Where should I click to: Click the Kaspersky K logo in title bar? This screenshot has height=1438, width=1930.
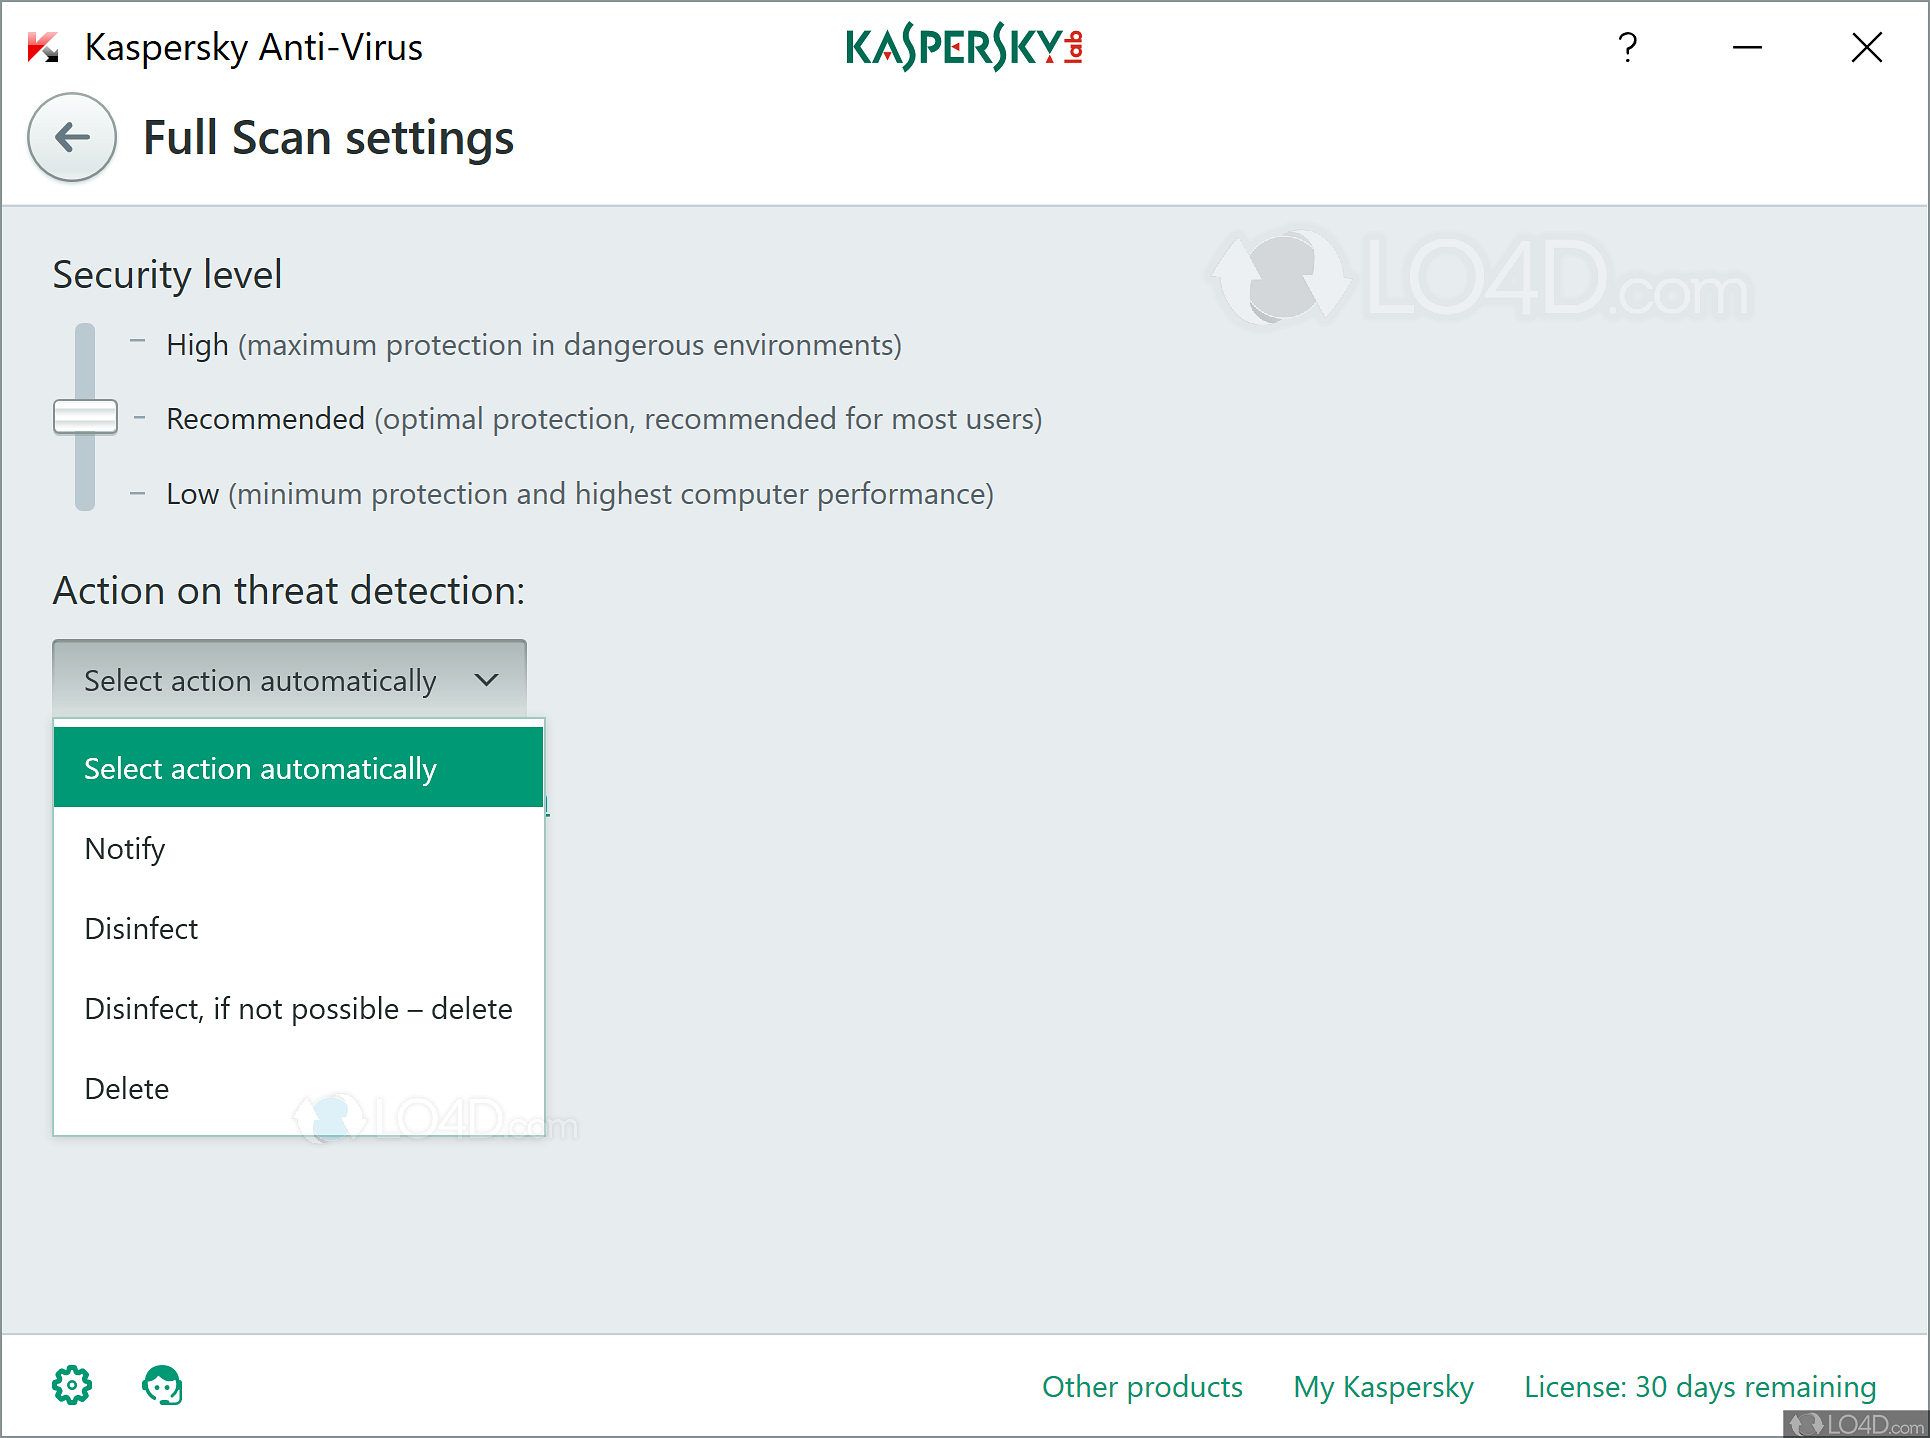[x=43, y=47]
